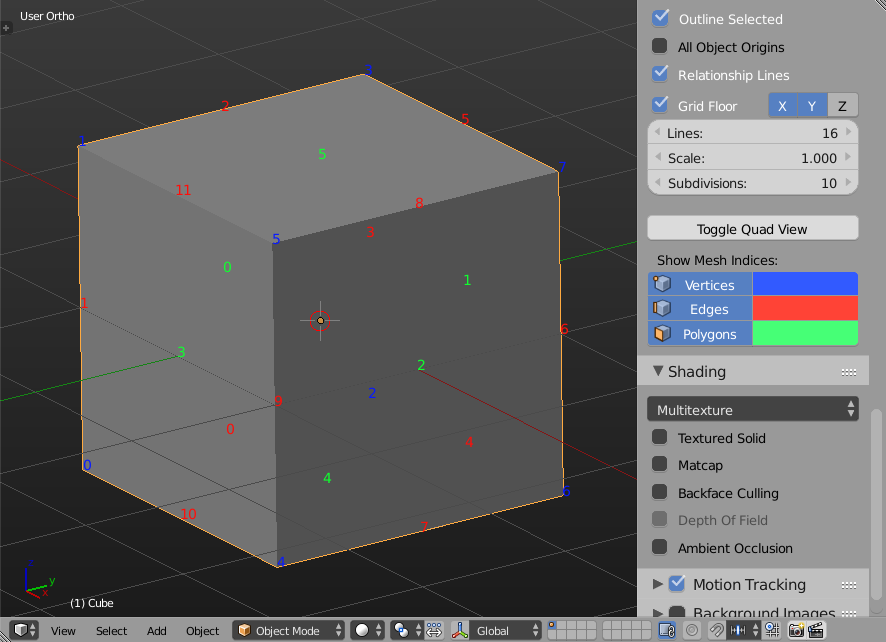Click the 'Show Mesh Indices:' label
Image resolution: width=886 pixels, height=642 pixels.
(x=717, y=260)
